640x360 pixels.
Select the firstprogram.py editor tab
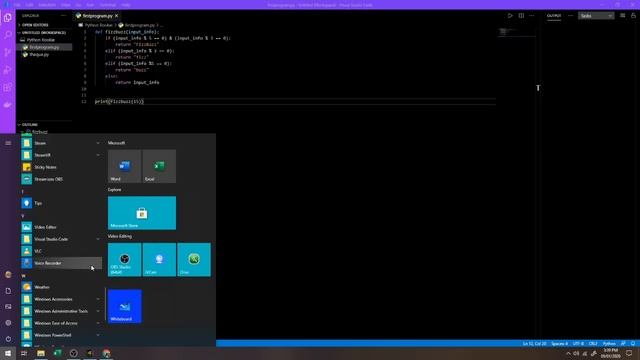(97, 16)
